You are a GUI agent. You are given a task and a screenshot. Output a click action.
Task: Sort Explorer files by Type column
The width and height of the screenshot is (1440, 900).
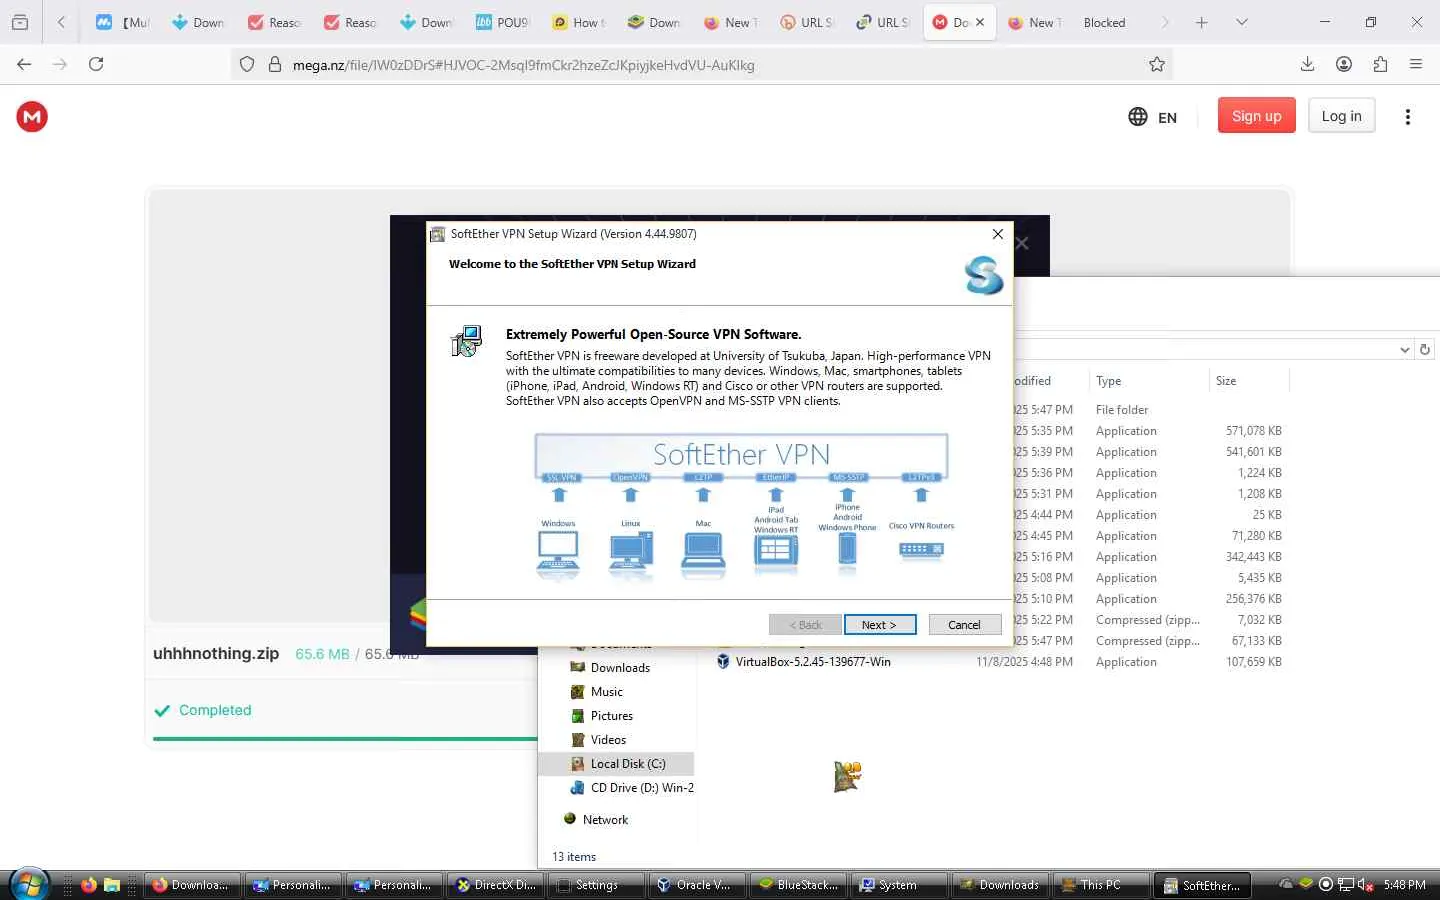point(1147,381)
